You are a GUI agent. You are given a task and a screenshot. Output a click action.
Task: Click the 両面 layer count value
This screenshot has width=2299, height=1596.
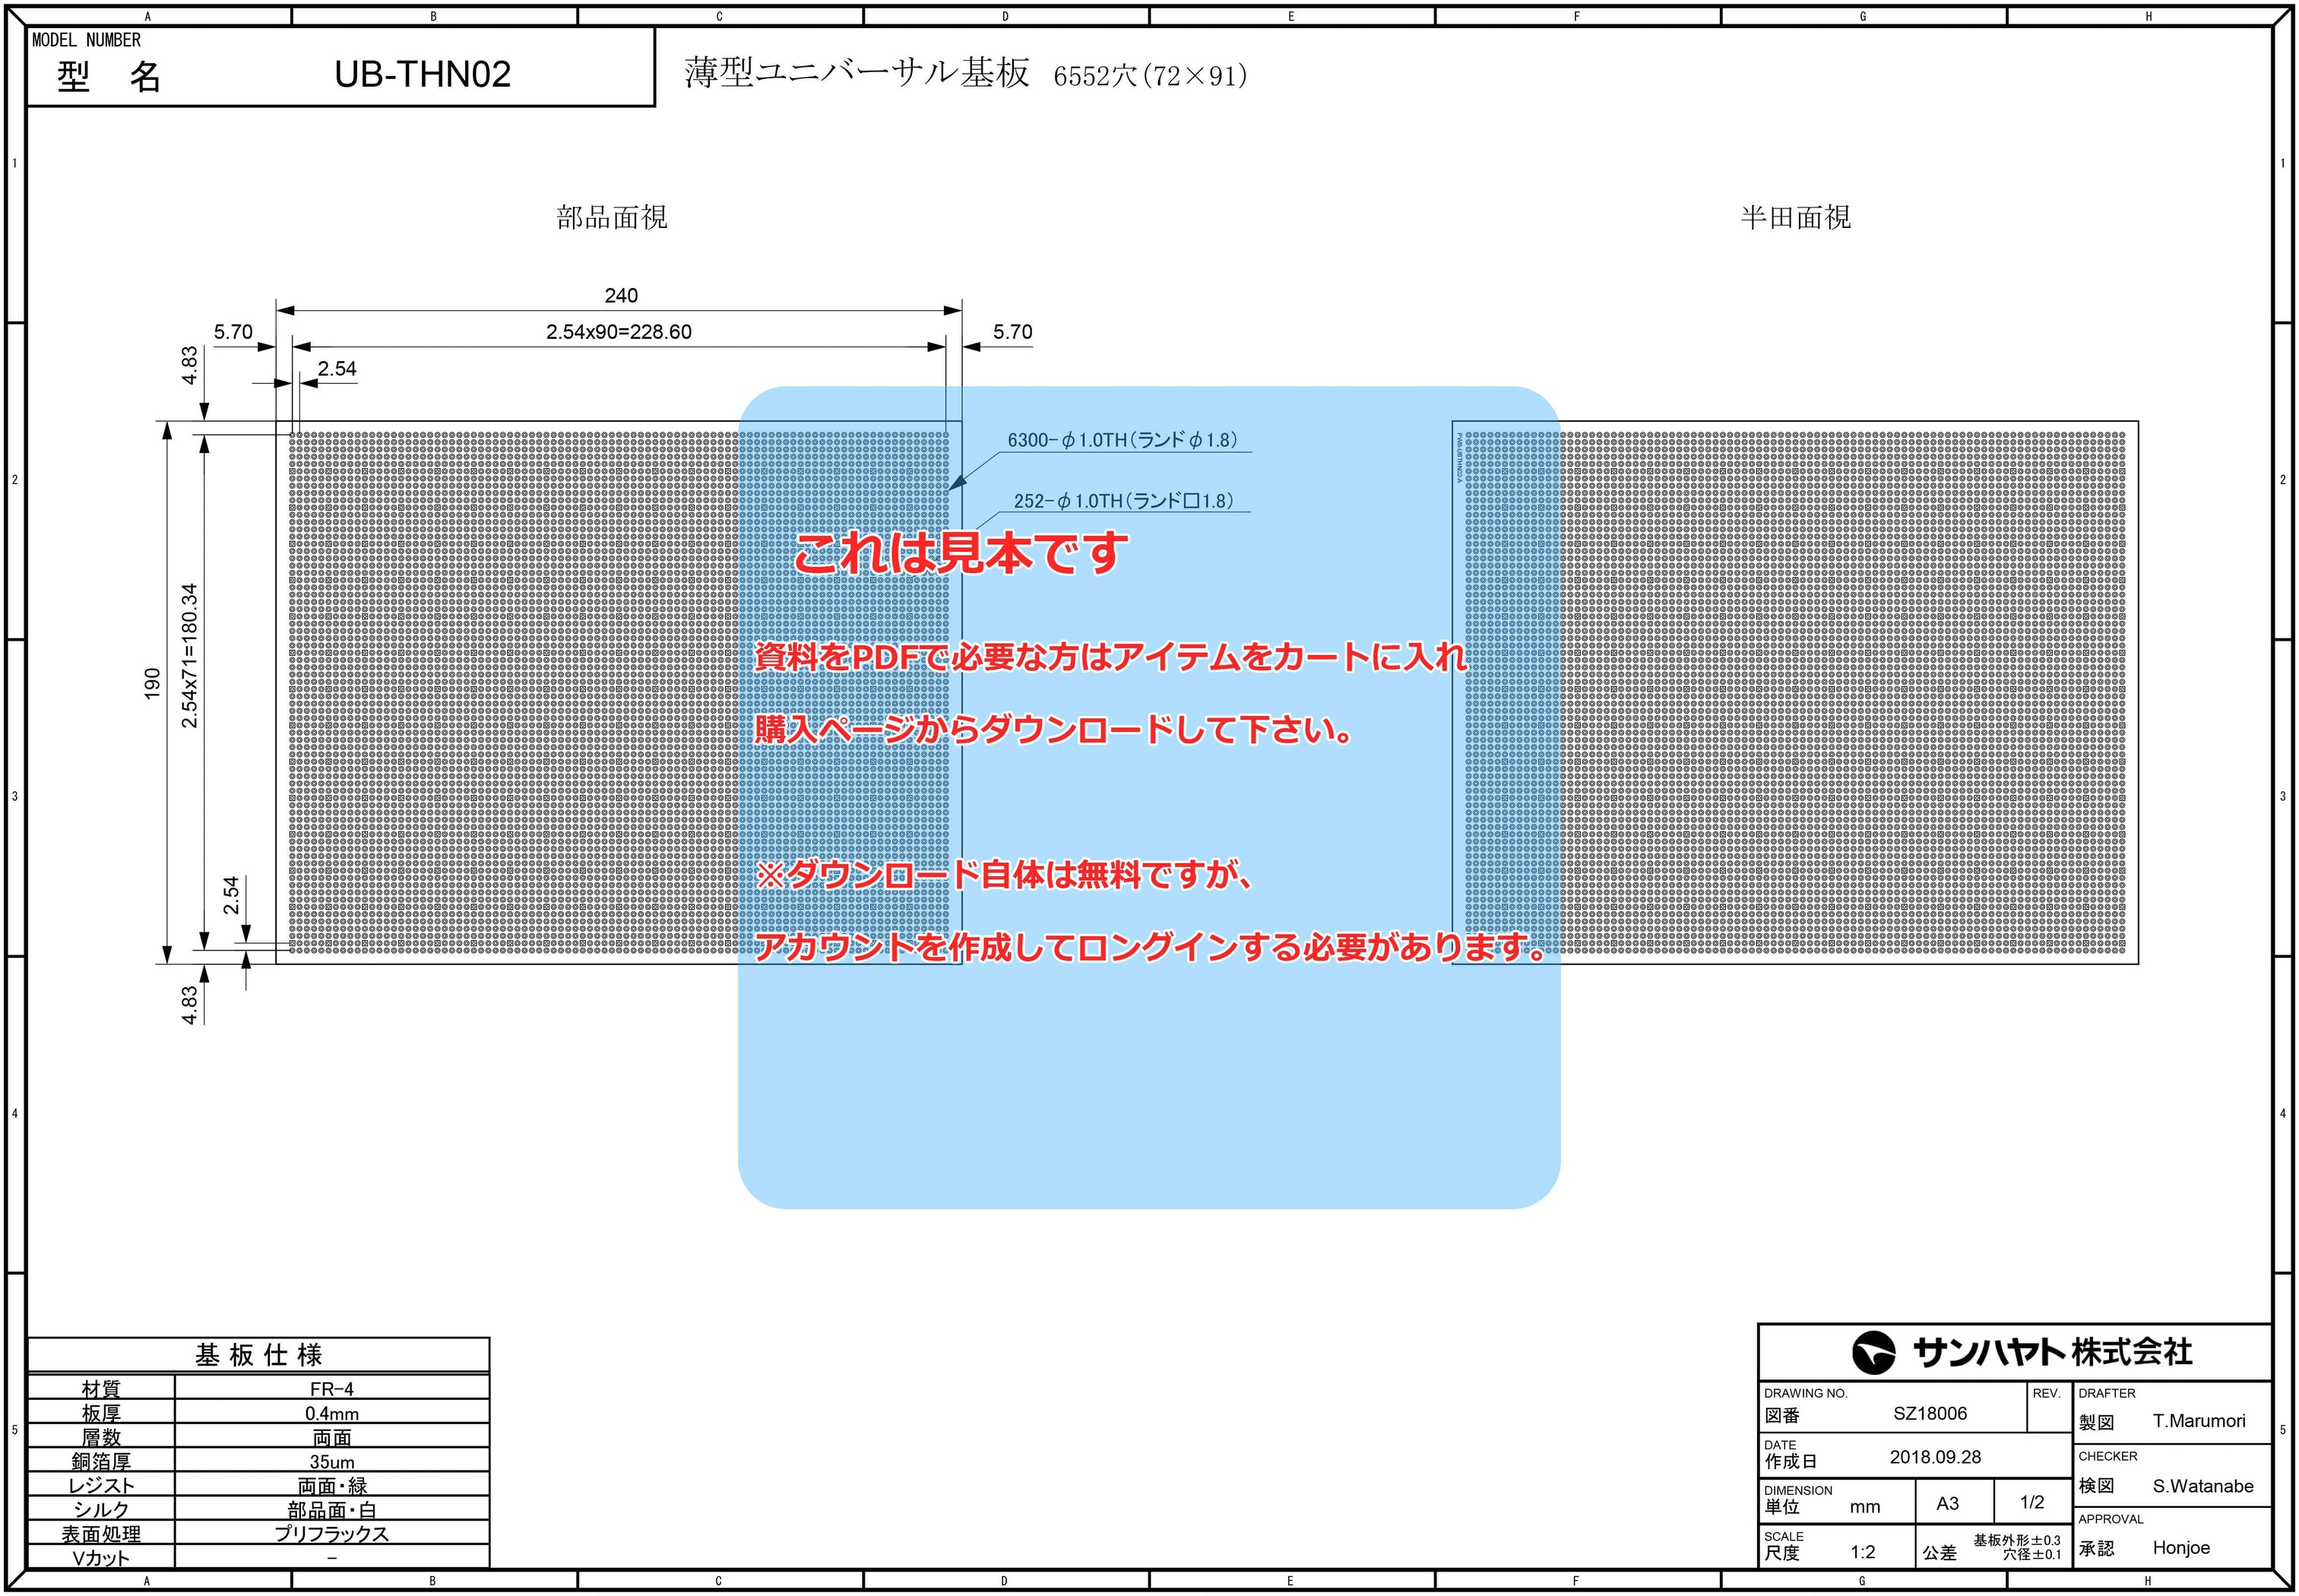pyautogui.click(x=332, y=1438)
